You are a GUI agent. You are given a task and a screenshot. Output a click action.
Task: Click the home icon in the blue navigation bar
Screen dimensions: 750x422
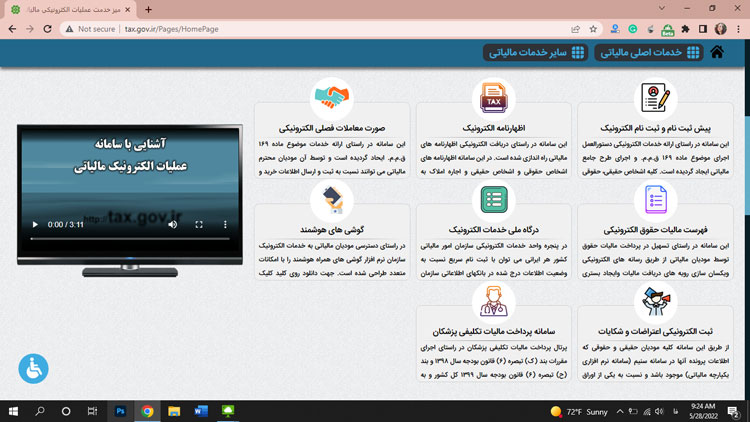[x=717, y=52]
